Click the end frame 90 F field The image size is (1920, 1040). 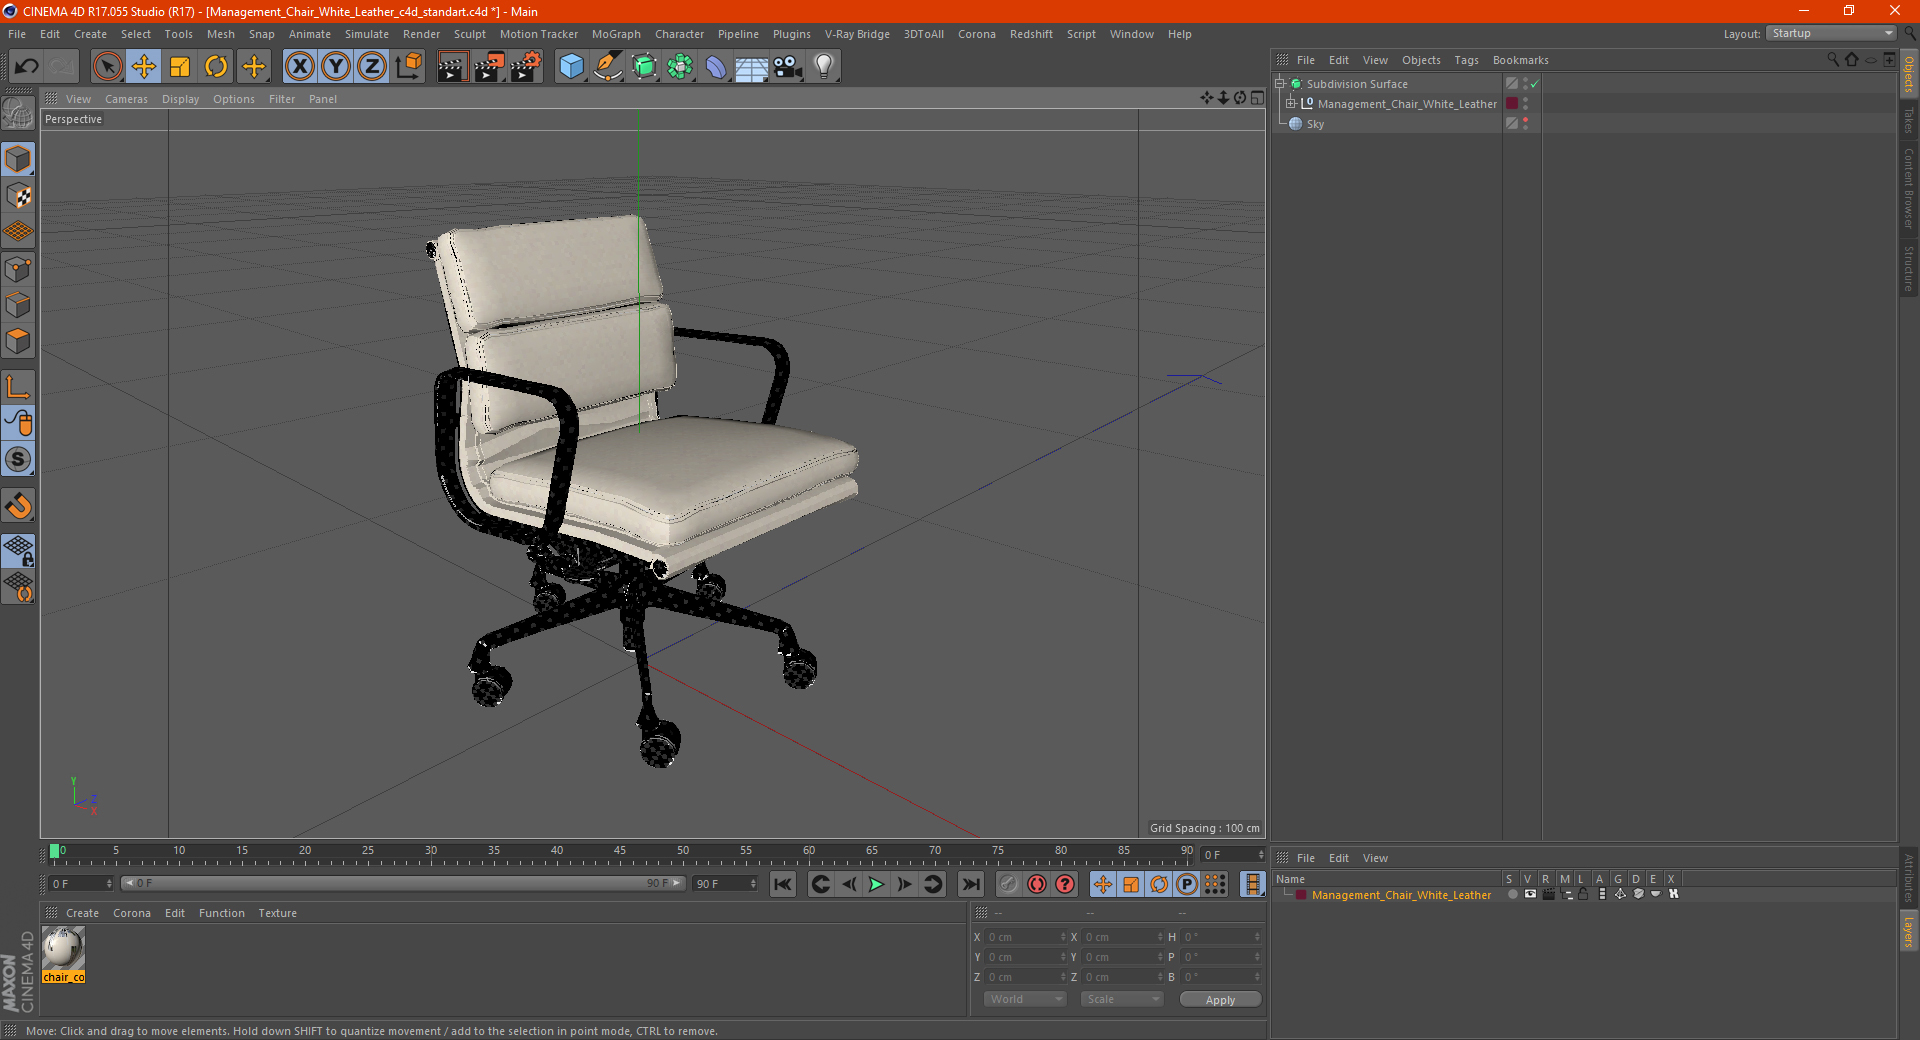click(x=725, y=884)
